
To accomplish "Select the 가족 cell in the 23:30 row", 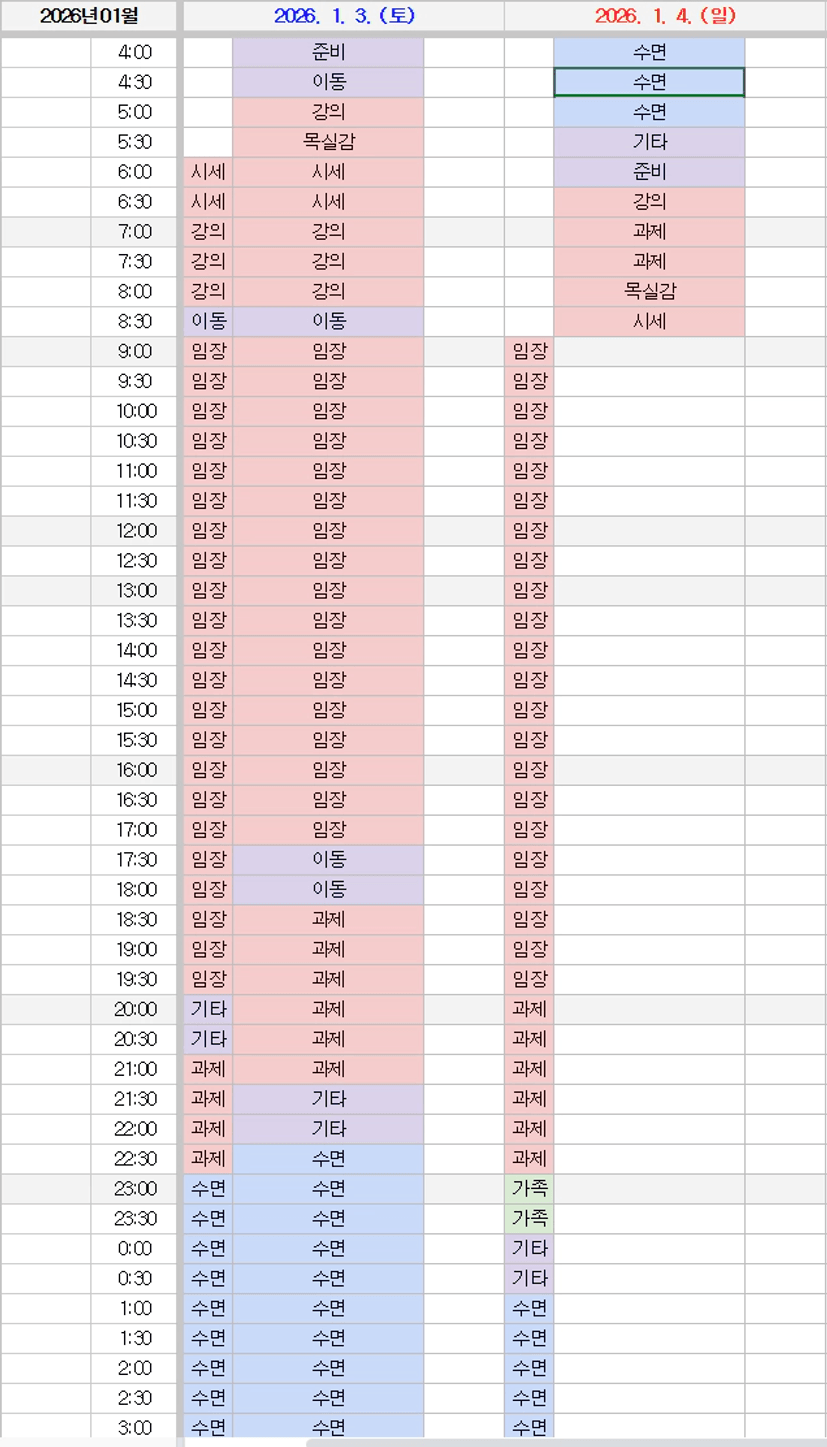I will coord(529,1219).
